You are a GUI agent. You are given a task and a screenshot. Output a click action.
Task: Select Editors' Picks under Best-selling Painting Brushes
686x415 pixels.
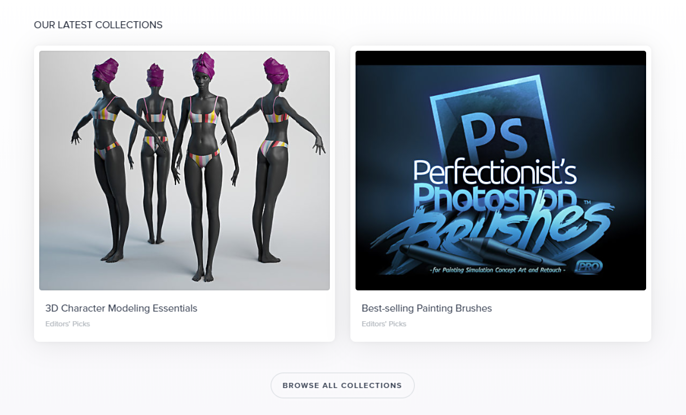pyautogui.click(x=384, y=324)
